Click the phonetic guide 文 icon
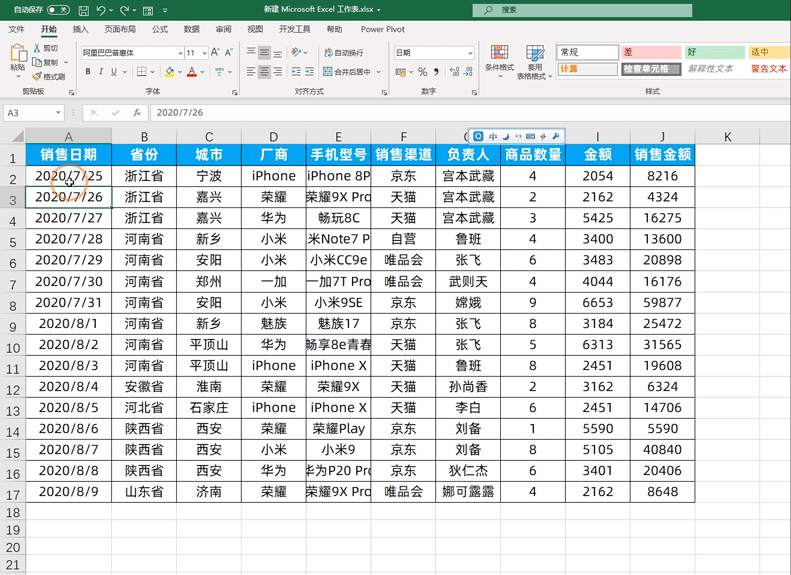This screenshot has width=791, height=575. [x=219, y=72]
